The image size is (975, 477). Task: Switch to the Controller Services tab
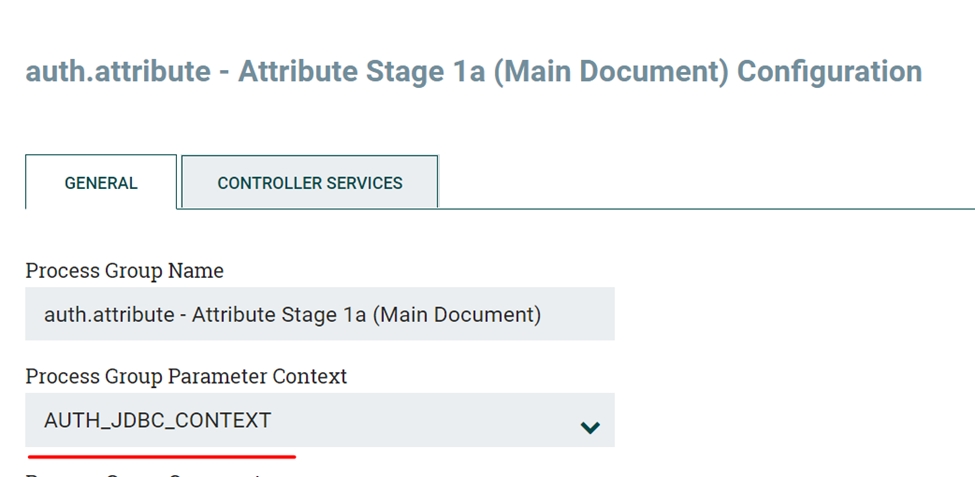tap(310, 183)
